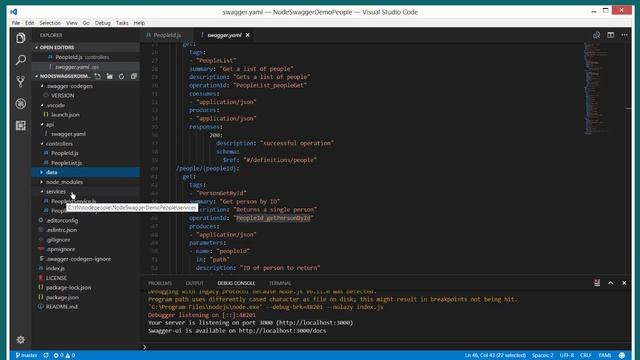Open the Selection menu
The width and height of the screenshot is (640, 360).
(x=50, y=23)
